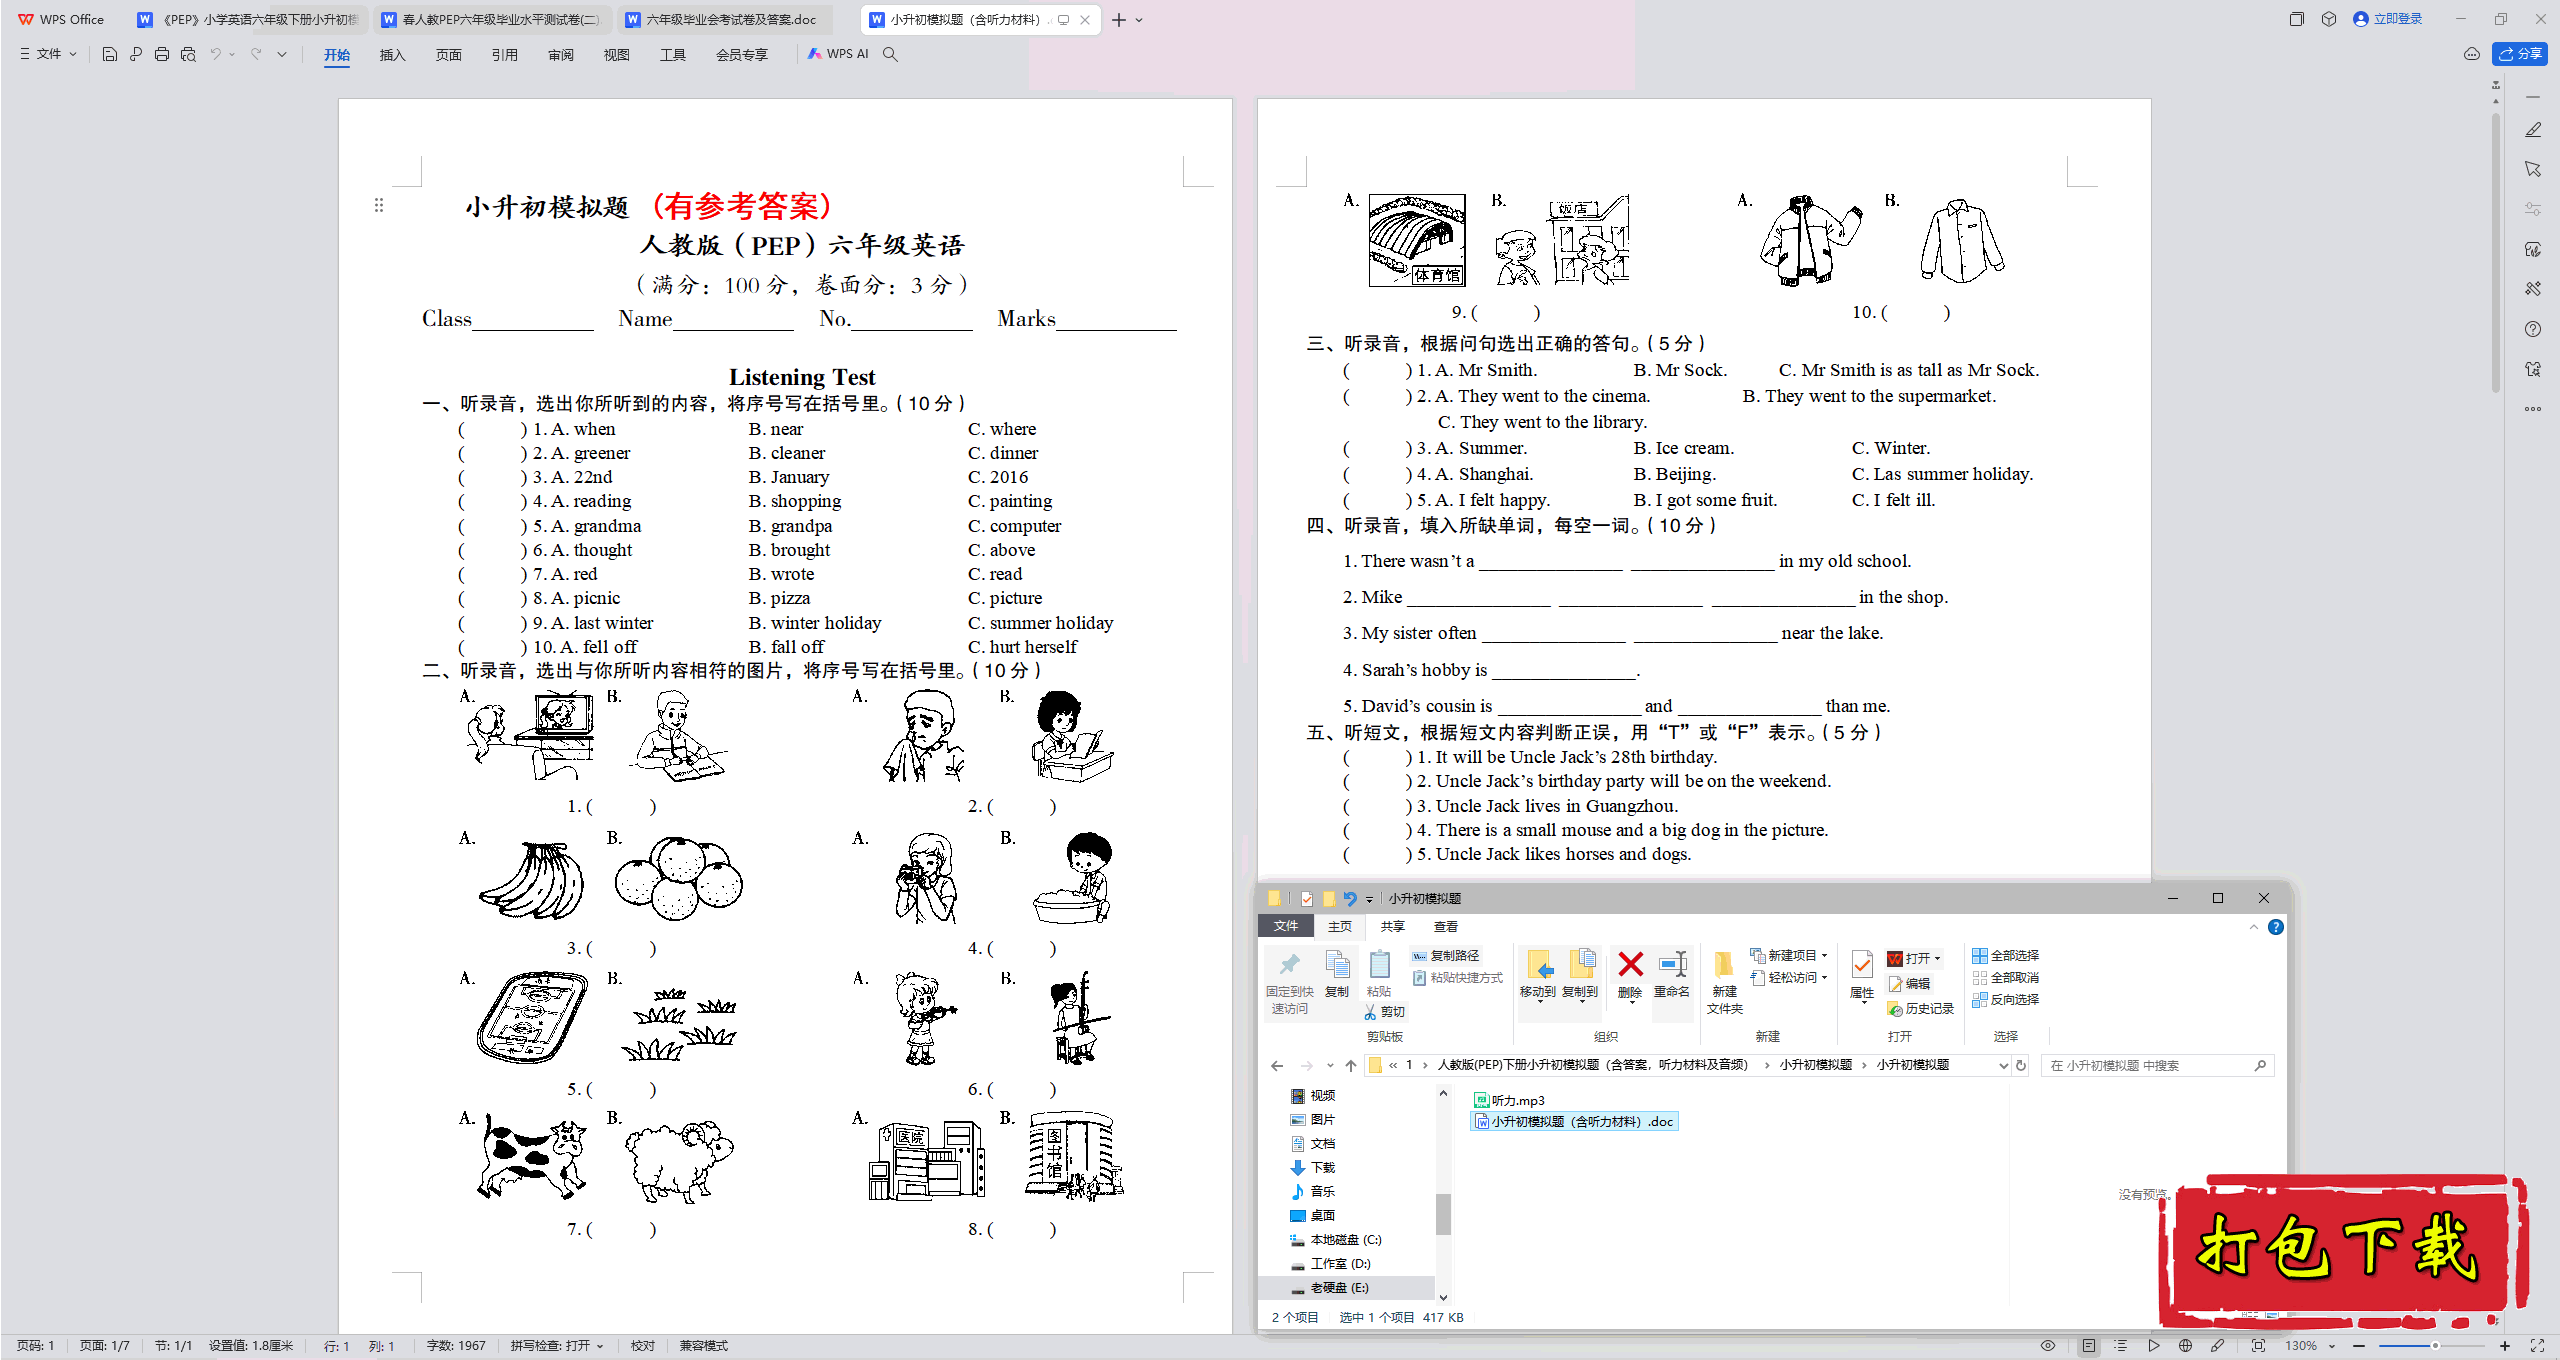Open WPS AI assistant
The width and height of the screenshot is (2560, 1360).
838,54
